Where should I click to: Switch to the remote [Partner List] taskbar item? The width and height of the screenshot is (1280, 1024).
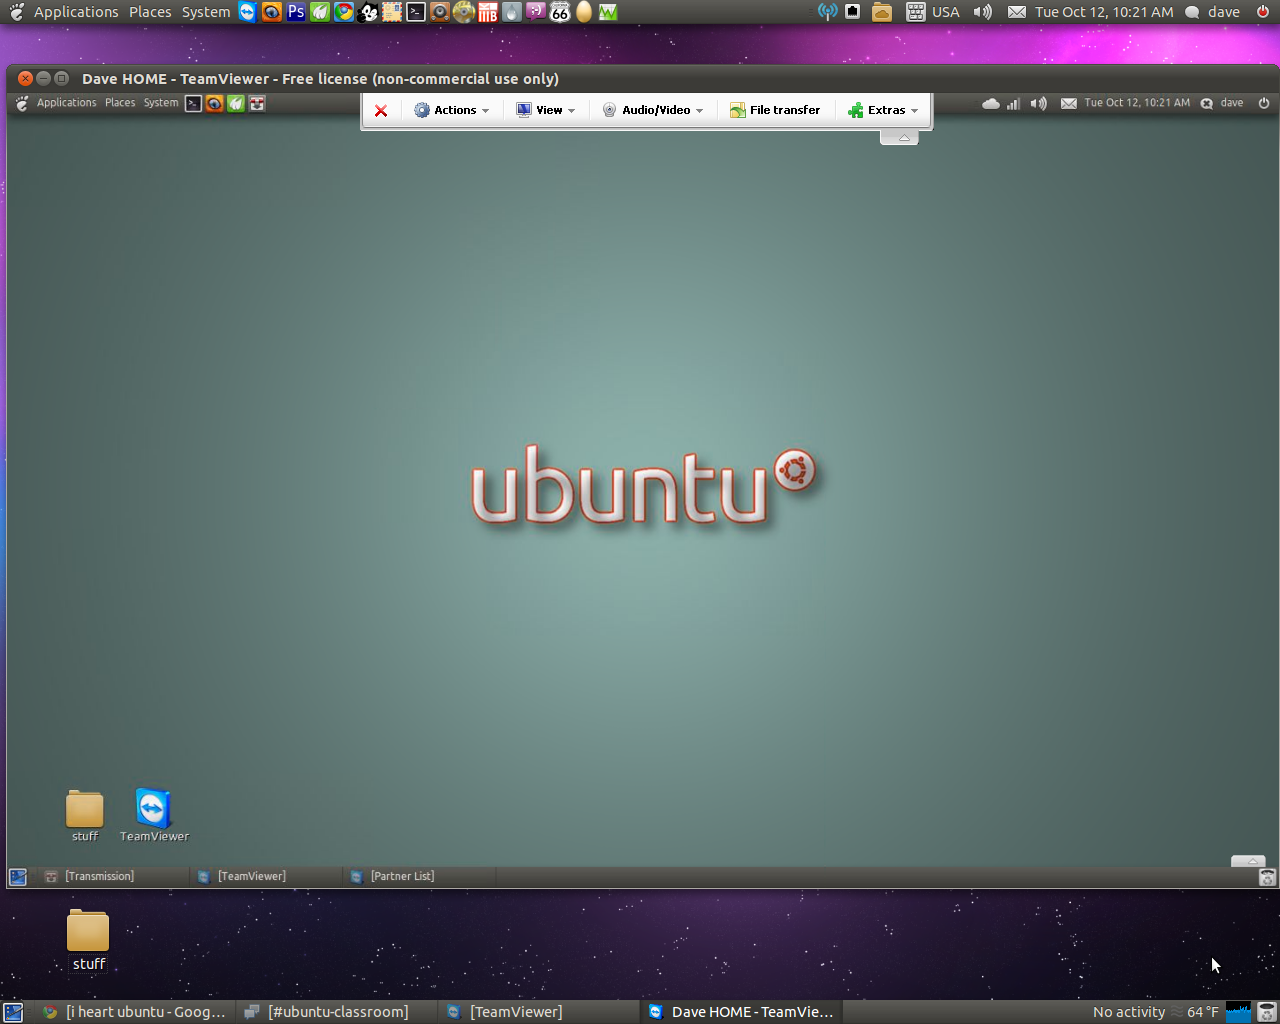[418, 876]
